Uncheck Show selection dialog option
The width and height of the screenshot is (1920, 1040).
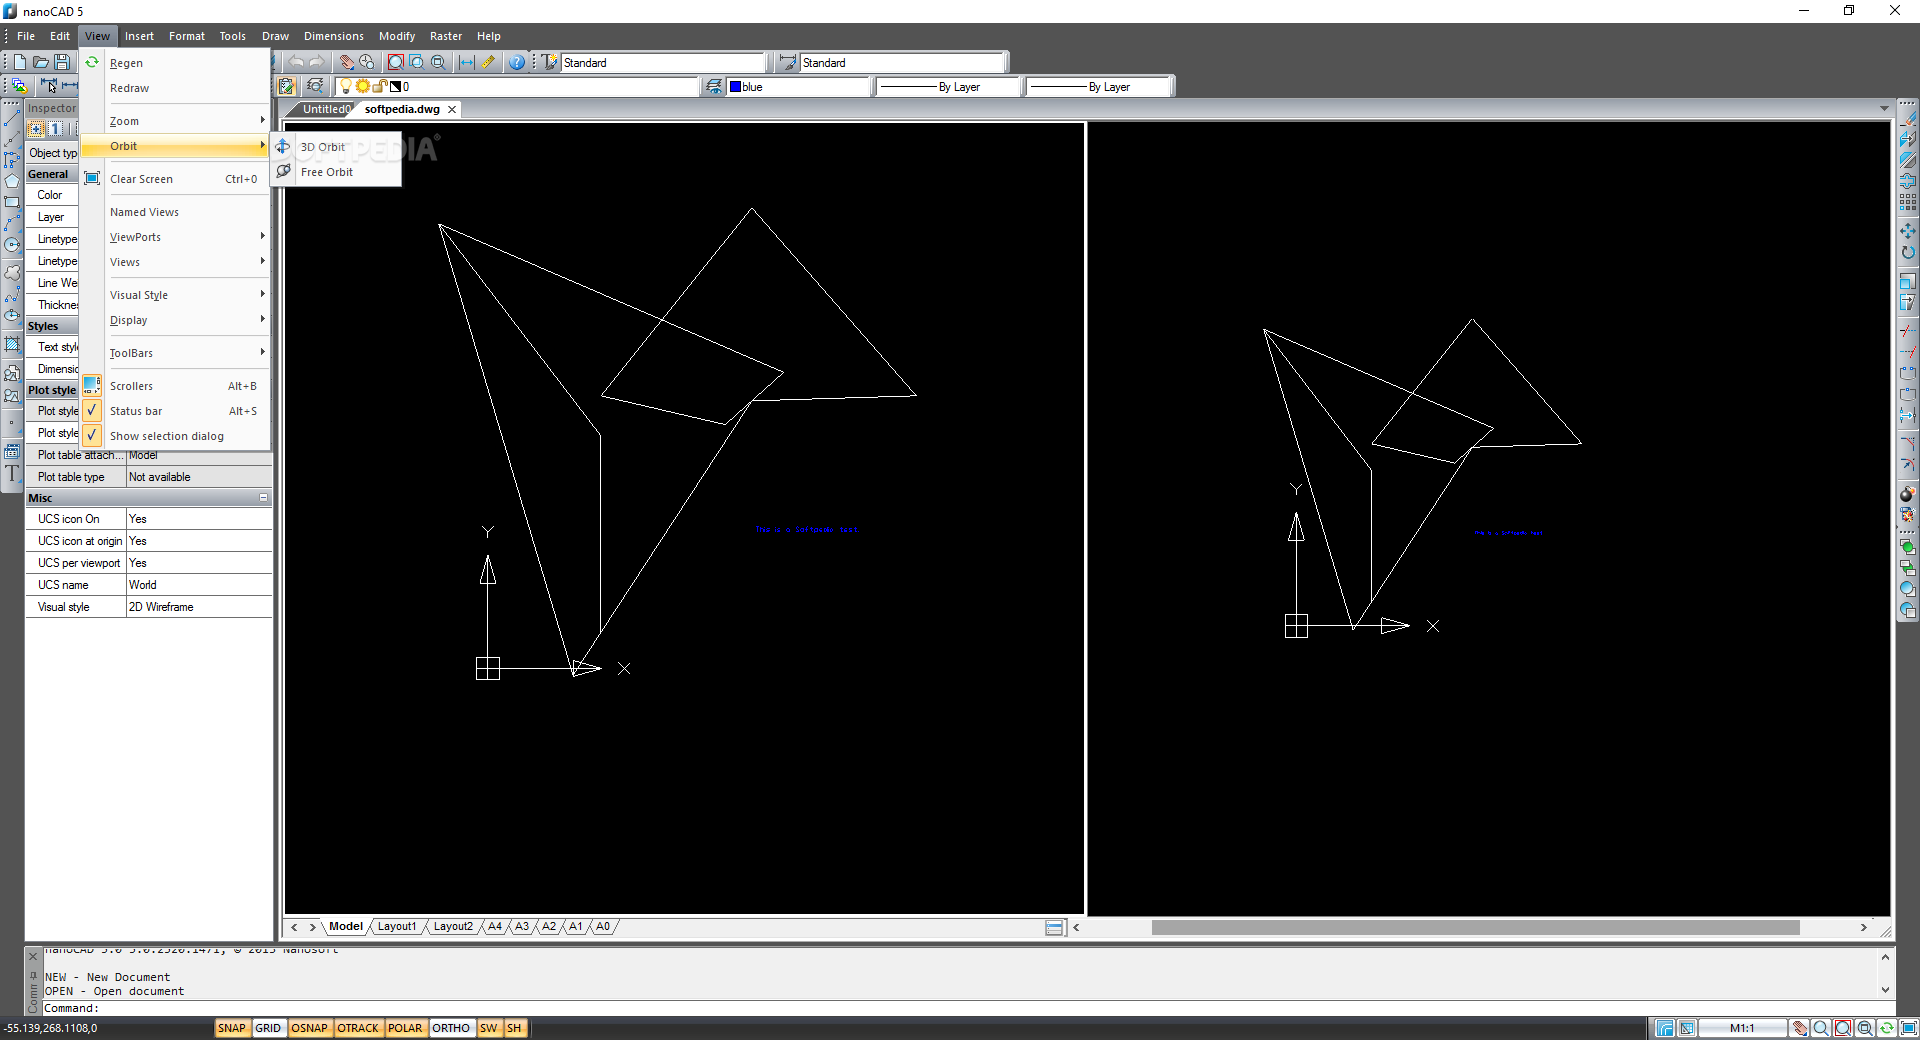(175, 436)
